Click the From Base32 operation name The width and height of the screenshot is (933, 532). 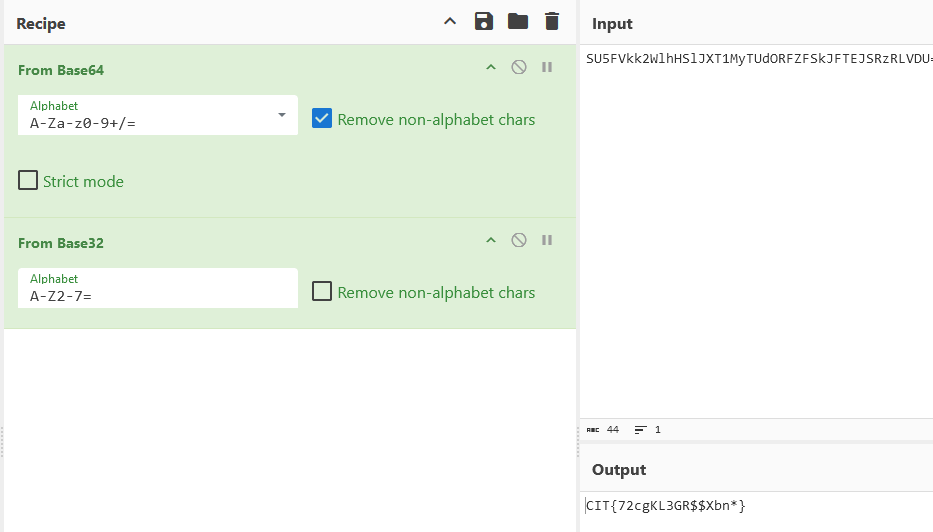point(61,243)
